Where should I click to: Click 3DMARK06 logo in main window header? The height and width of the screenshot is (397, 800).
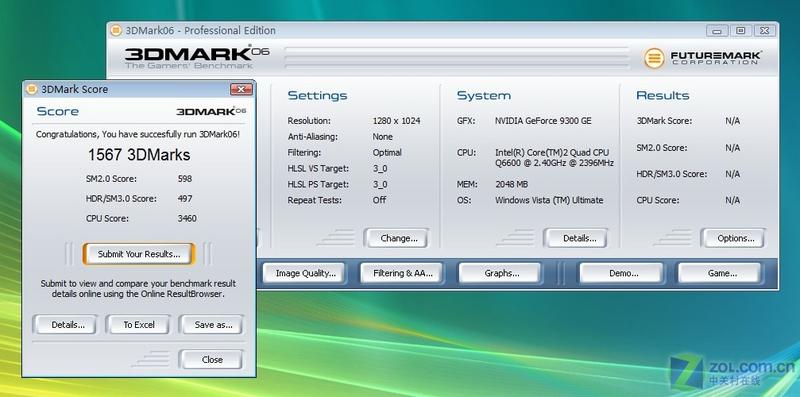pos(196,56)
